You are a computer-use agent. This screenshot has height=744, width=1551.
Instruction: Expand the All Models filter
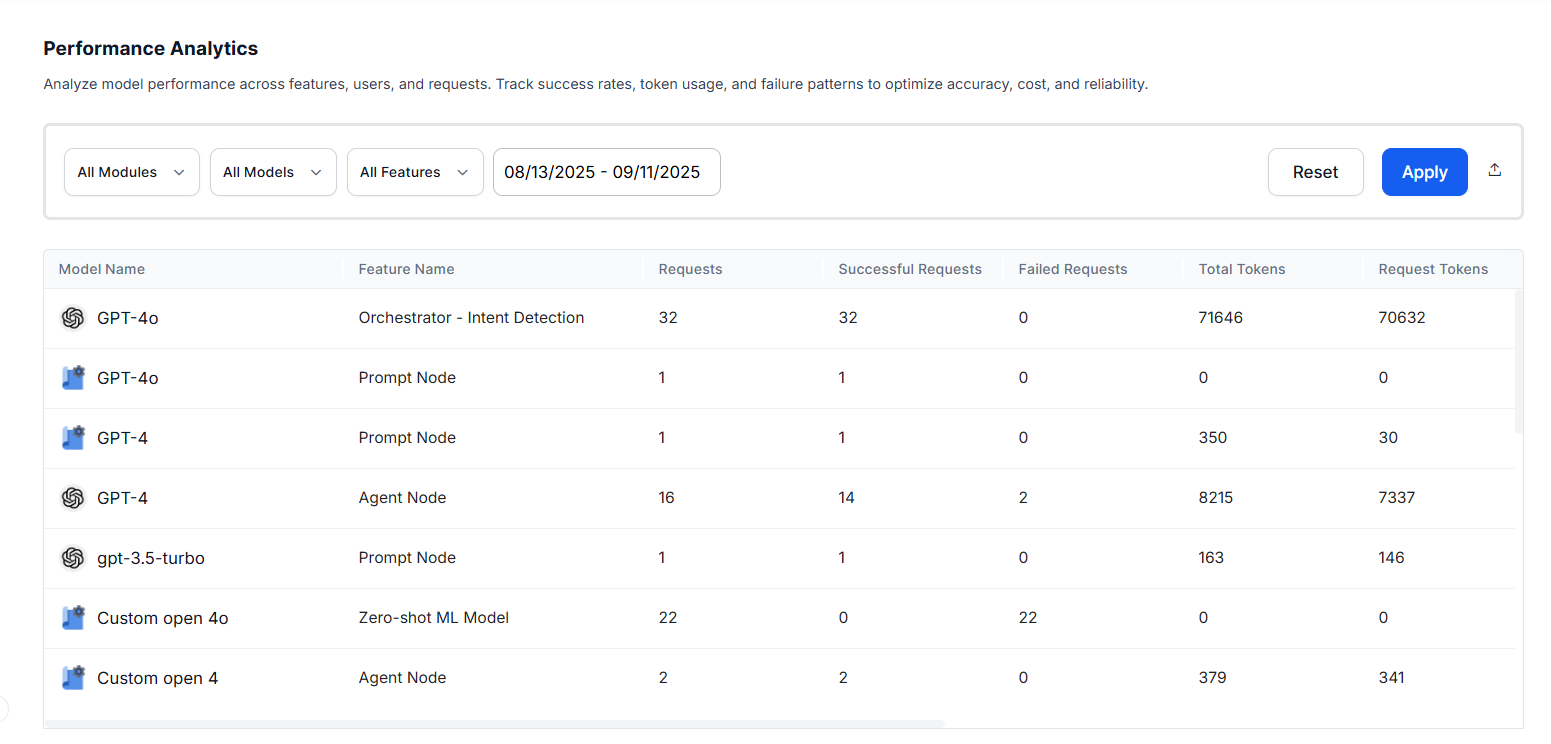(272, 171)
